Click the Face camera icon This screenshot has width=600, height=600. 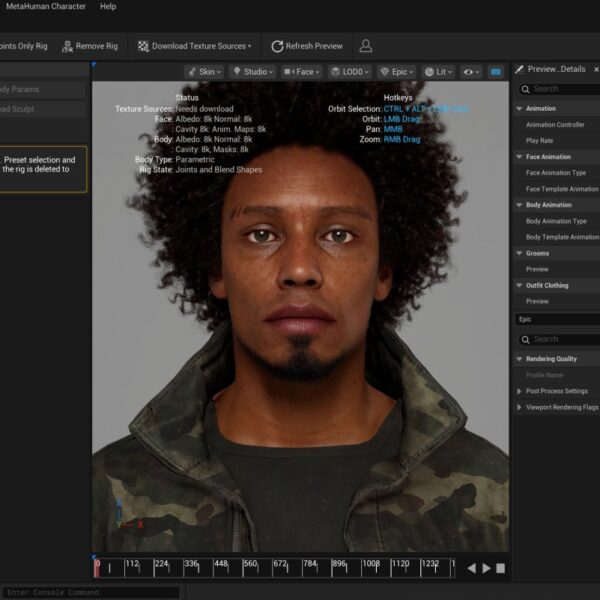tap(288, 72)
